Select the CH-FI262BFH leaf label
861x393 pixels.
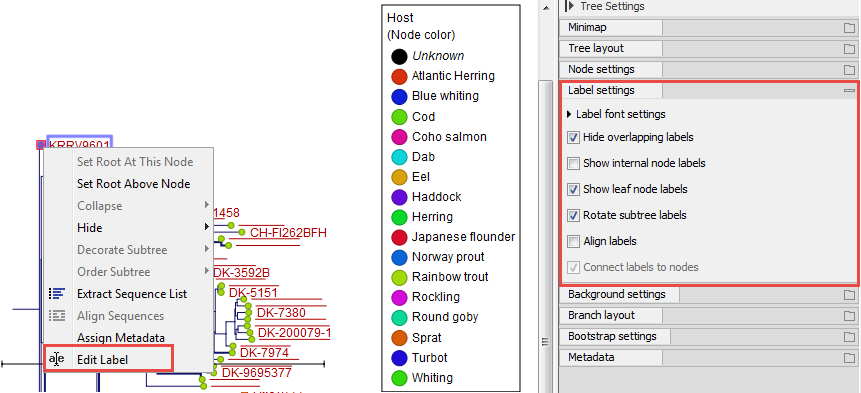(288, 233)
